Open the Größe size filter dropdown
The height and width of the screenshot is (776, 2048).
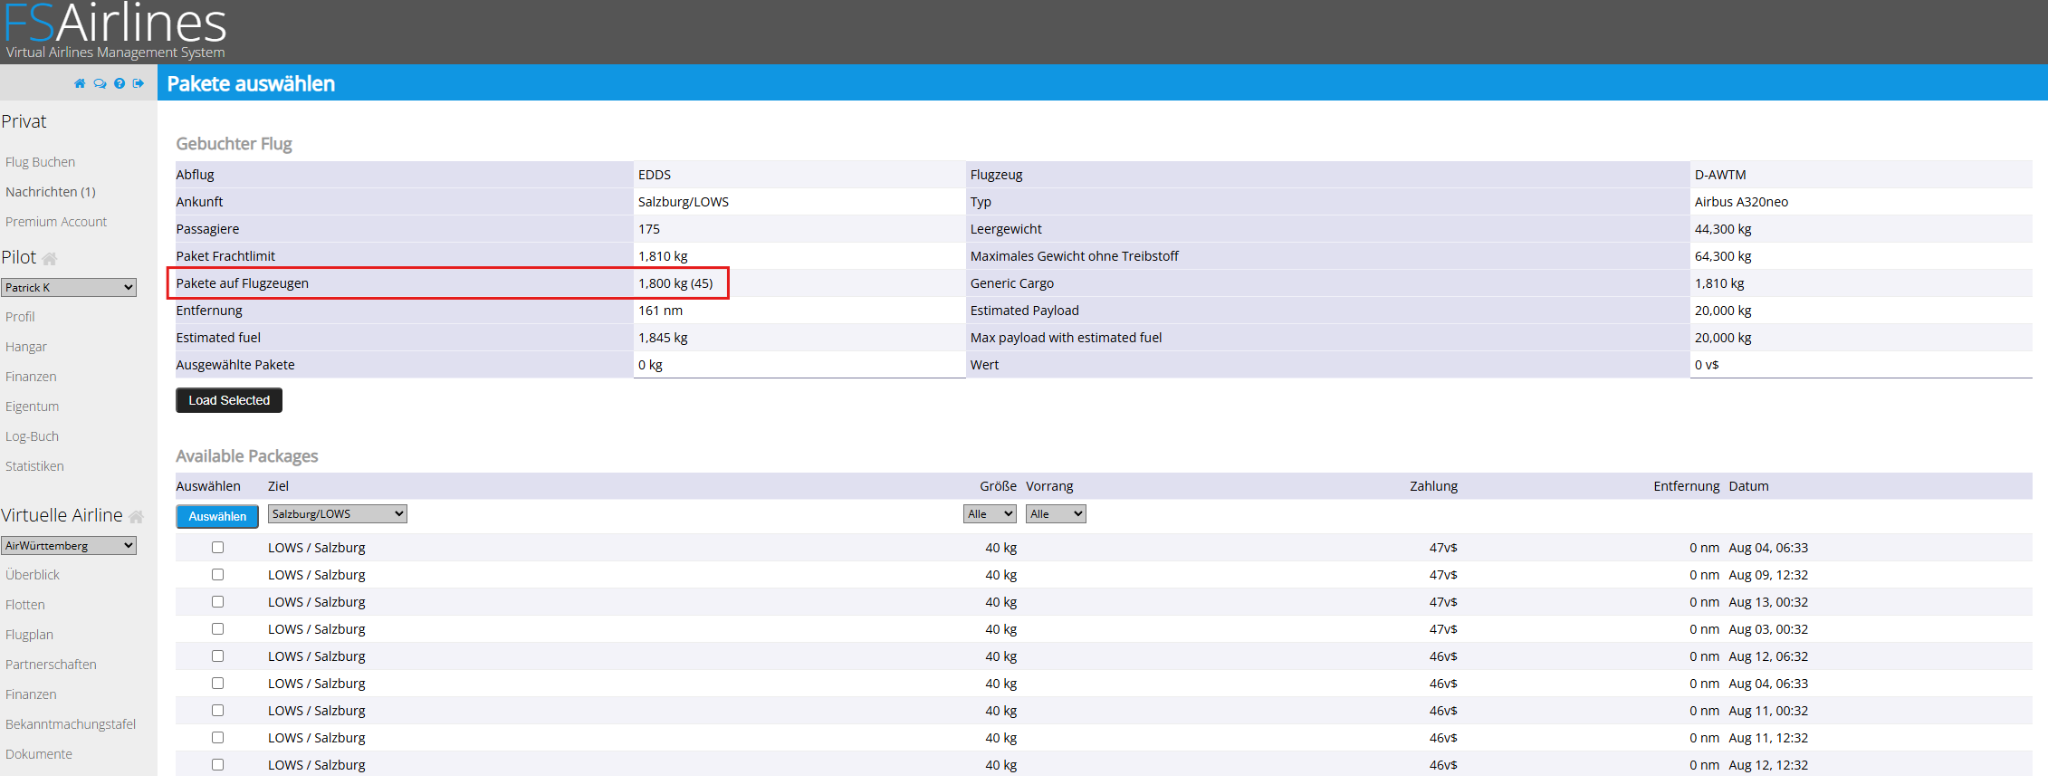991,514
